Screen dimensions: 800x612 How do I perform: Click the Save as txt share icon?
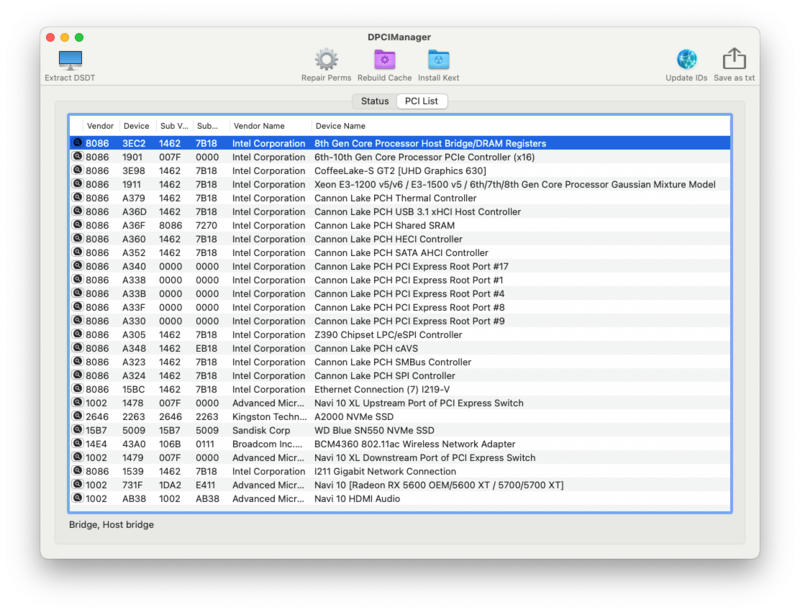(x=734, y=60)
